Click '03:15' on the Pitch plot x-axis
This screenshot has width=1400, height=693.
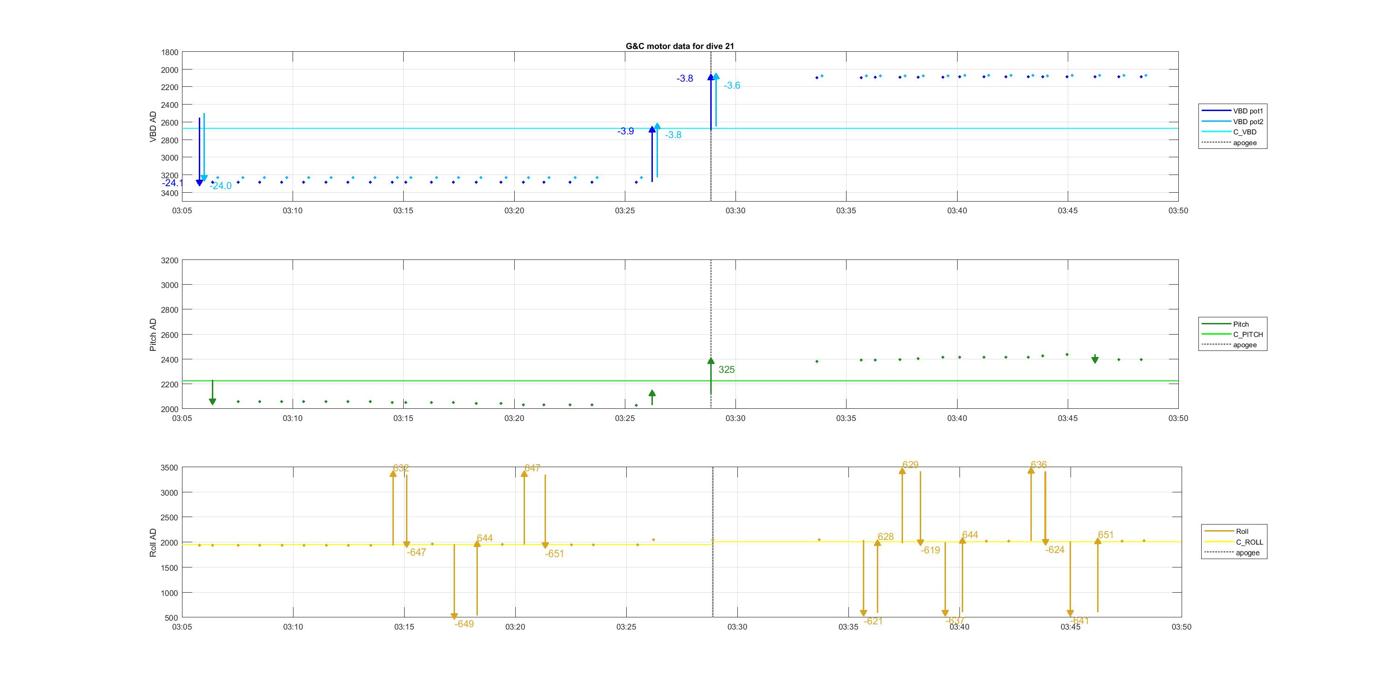click(403, 418)
